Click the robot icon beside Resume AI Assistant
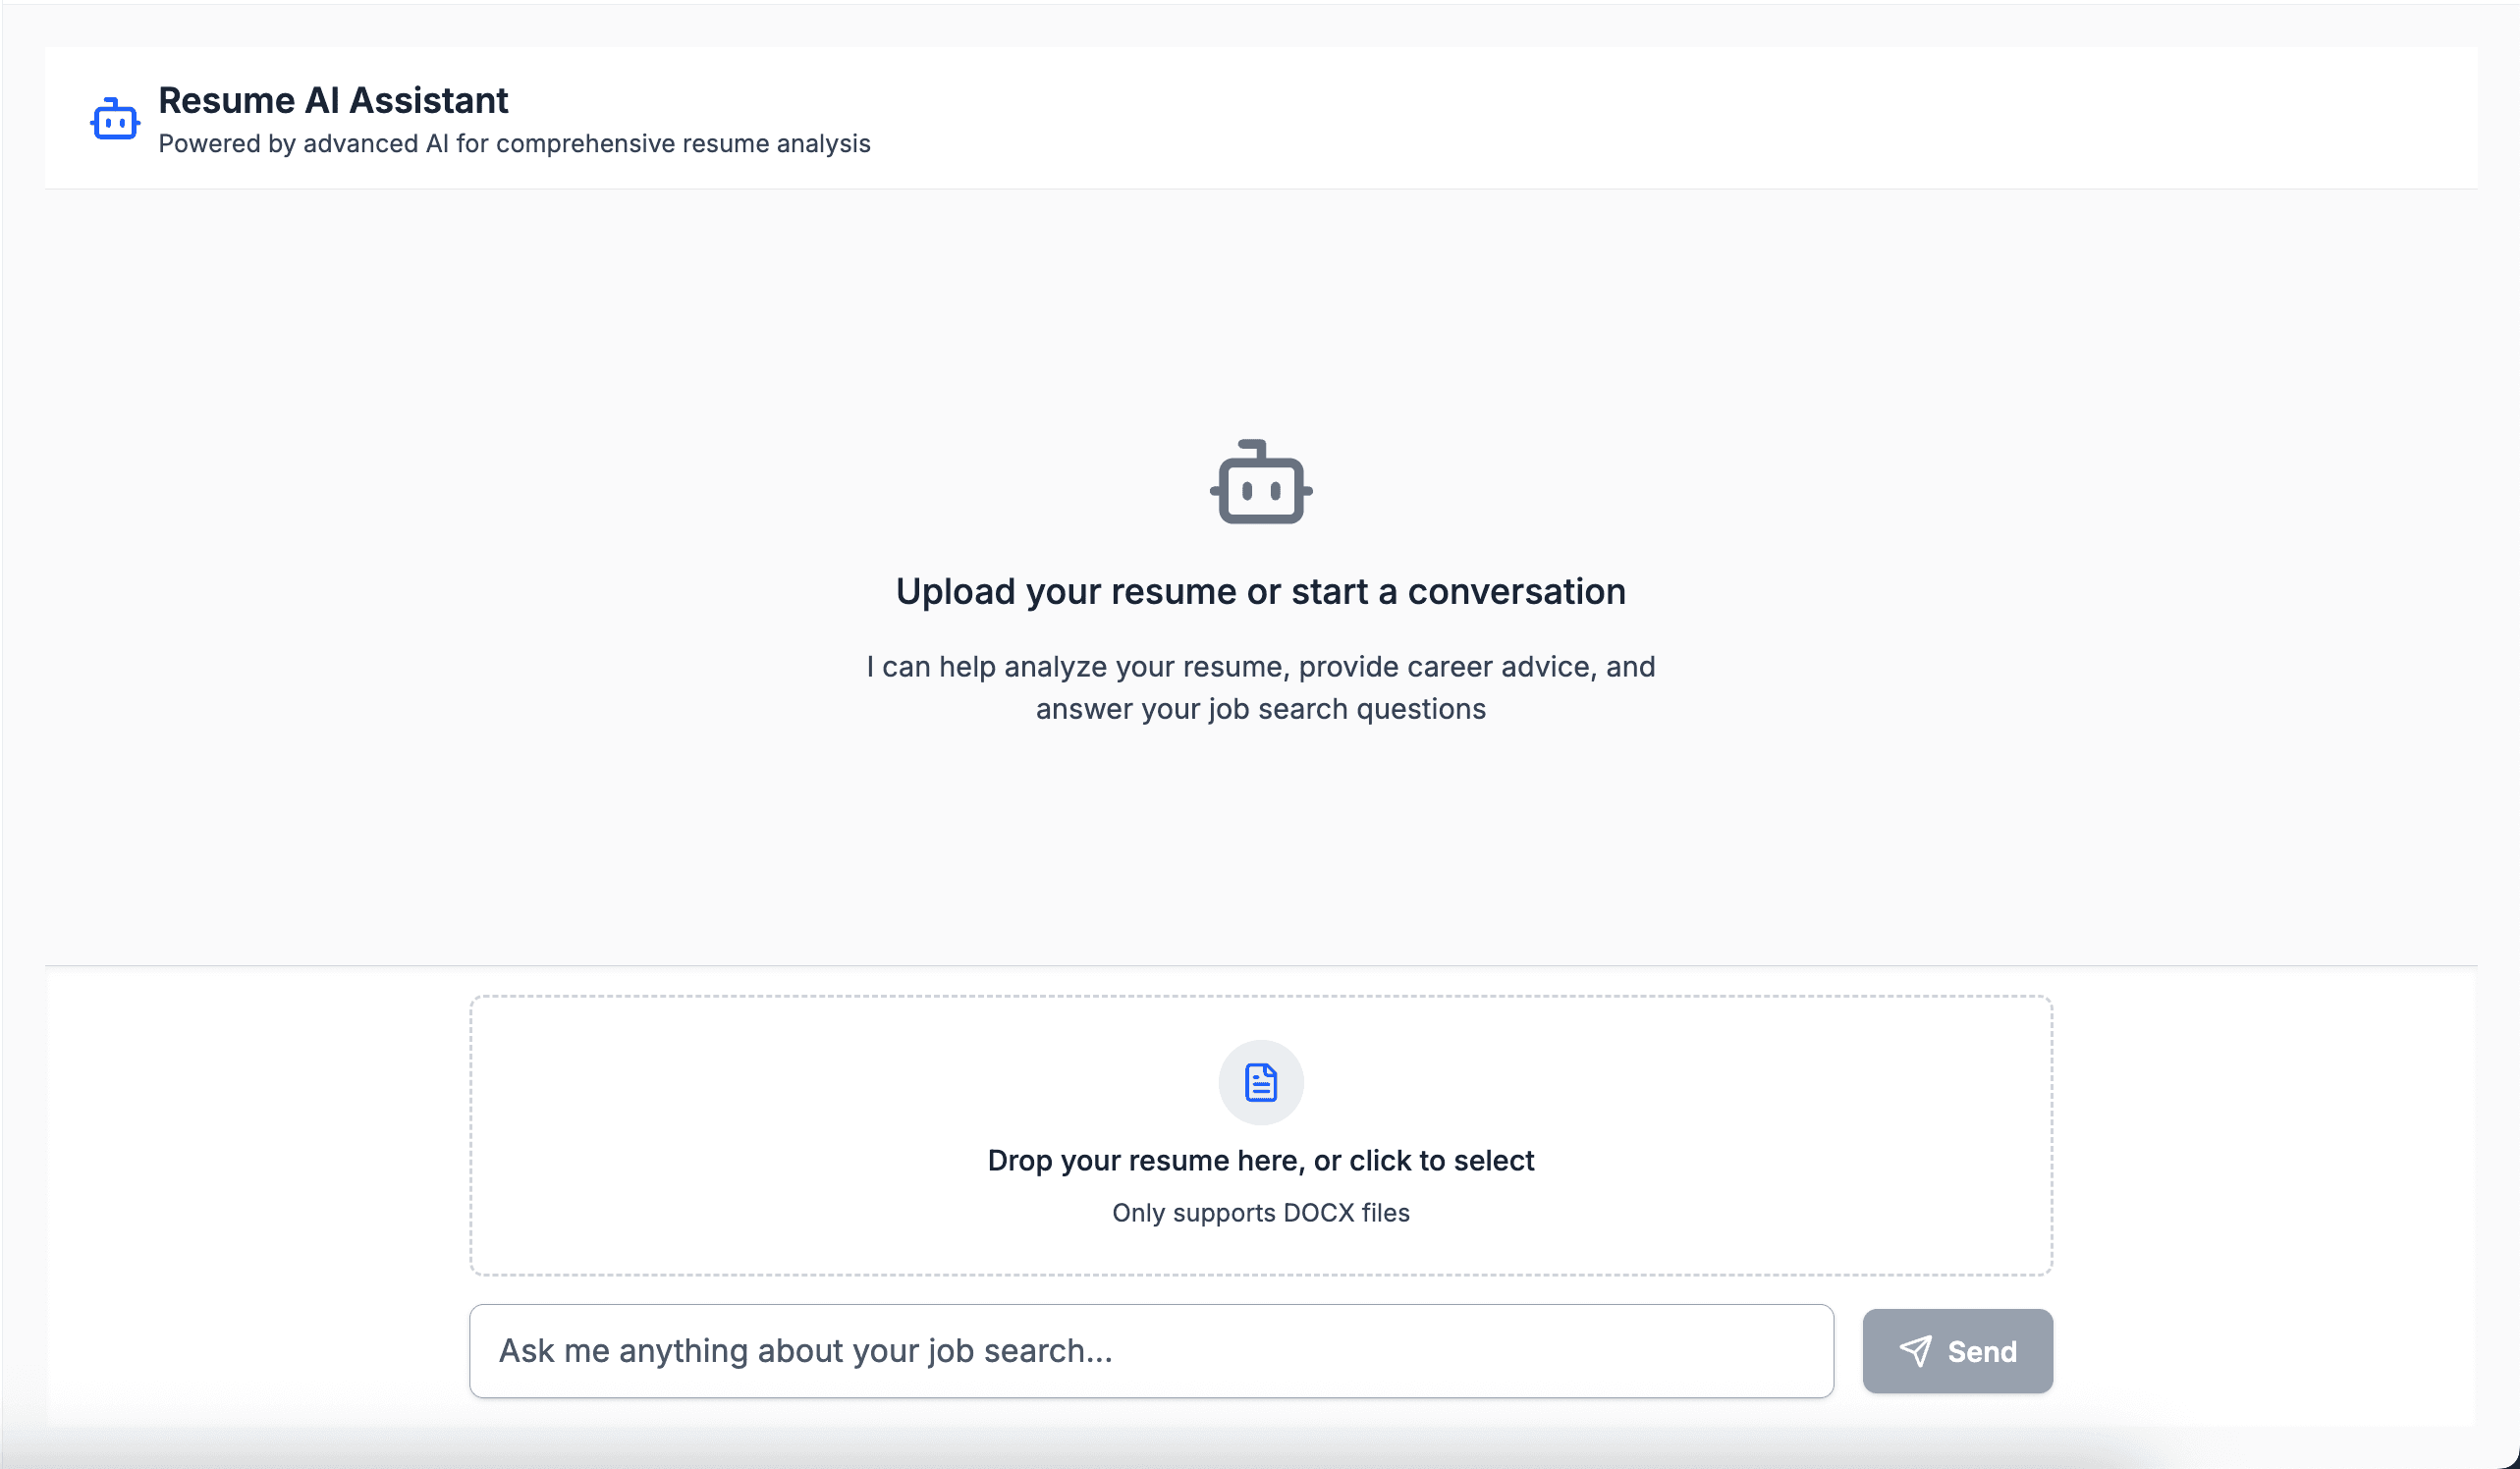This screenshot has width=2520, height=1469. (114, 118)
